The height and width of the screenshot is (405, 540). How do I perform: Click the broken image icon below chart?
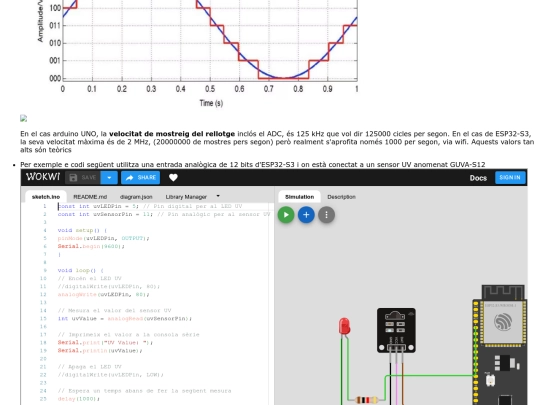click(x=23, y=119)
